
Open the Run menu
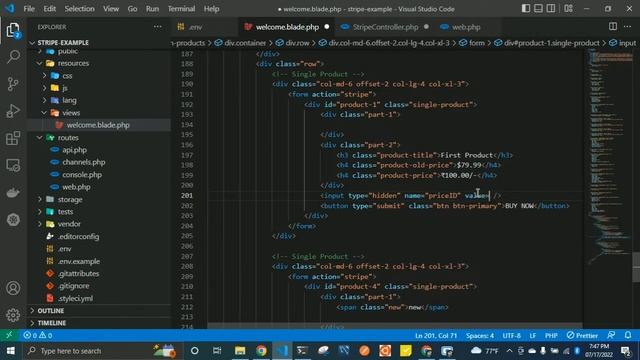[x=152, y=9]
